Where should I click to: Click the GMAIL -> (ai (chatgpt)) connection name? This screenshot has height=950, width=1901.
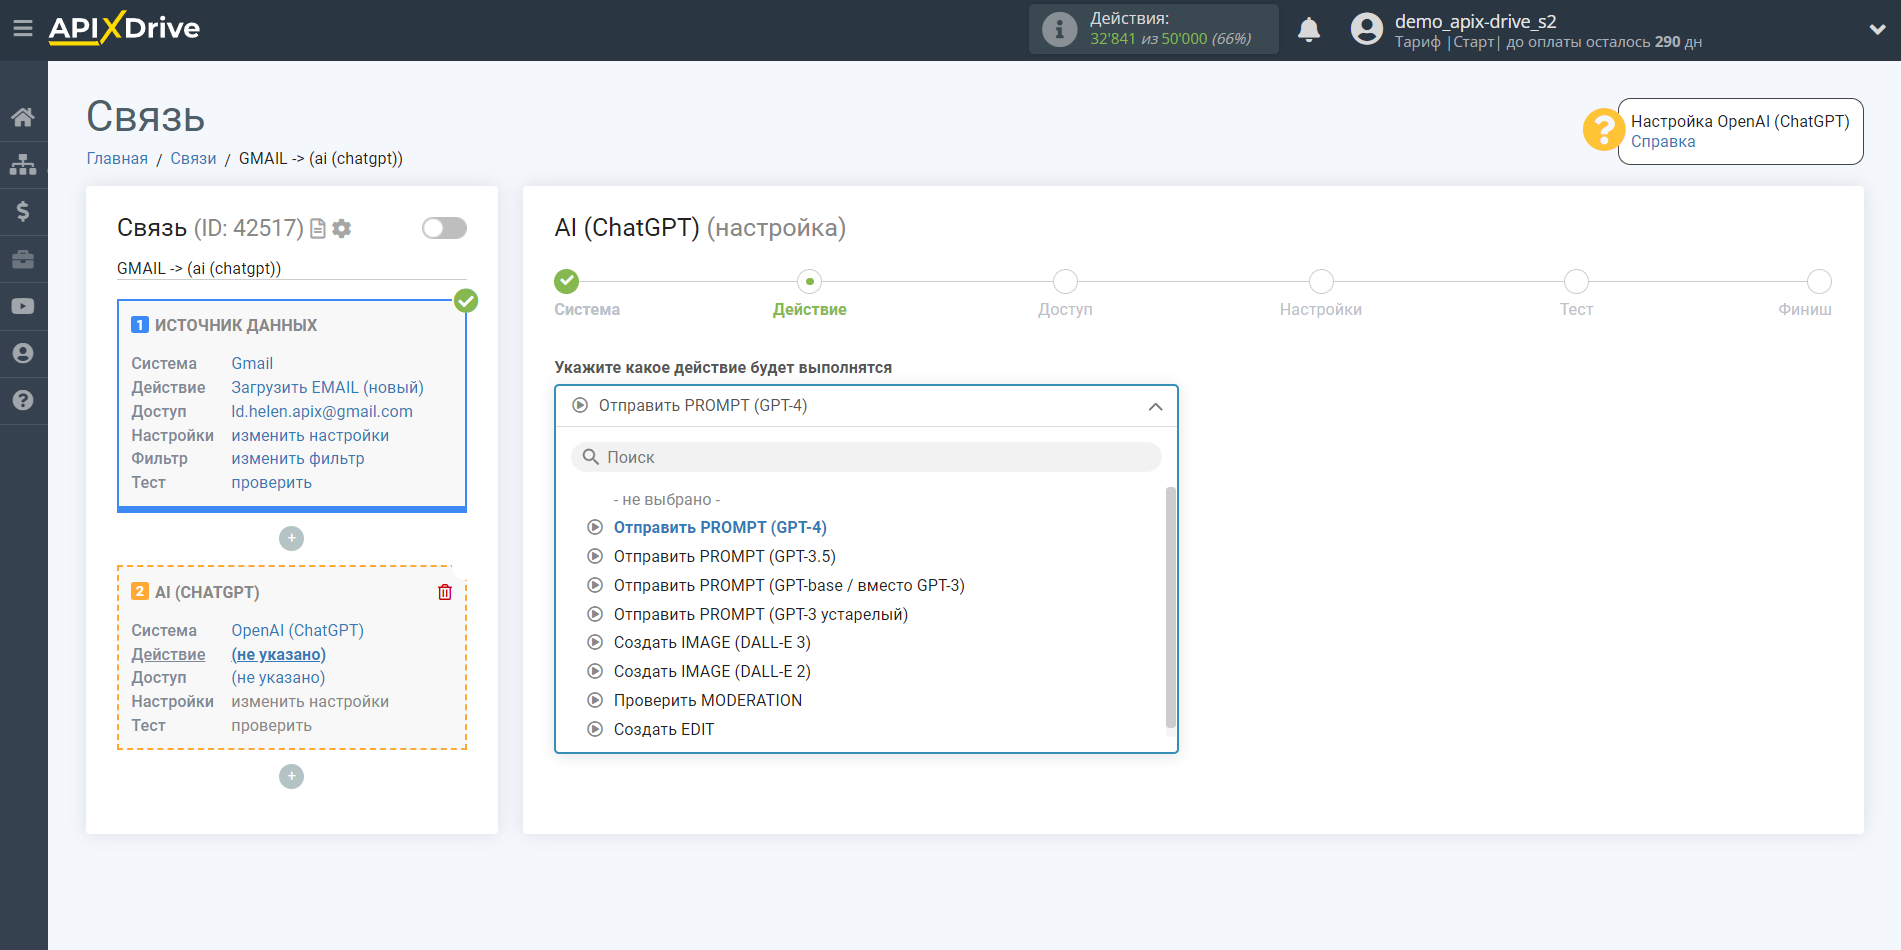tap(199, 268)
